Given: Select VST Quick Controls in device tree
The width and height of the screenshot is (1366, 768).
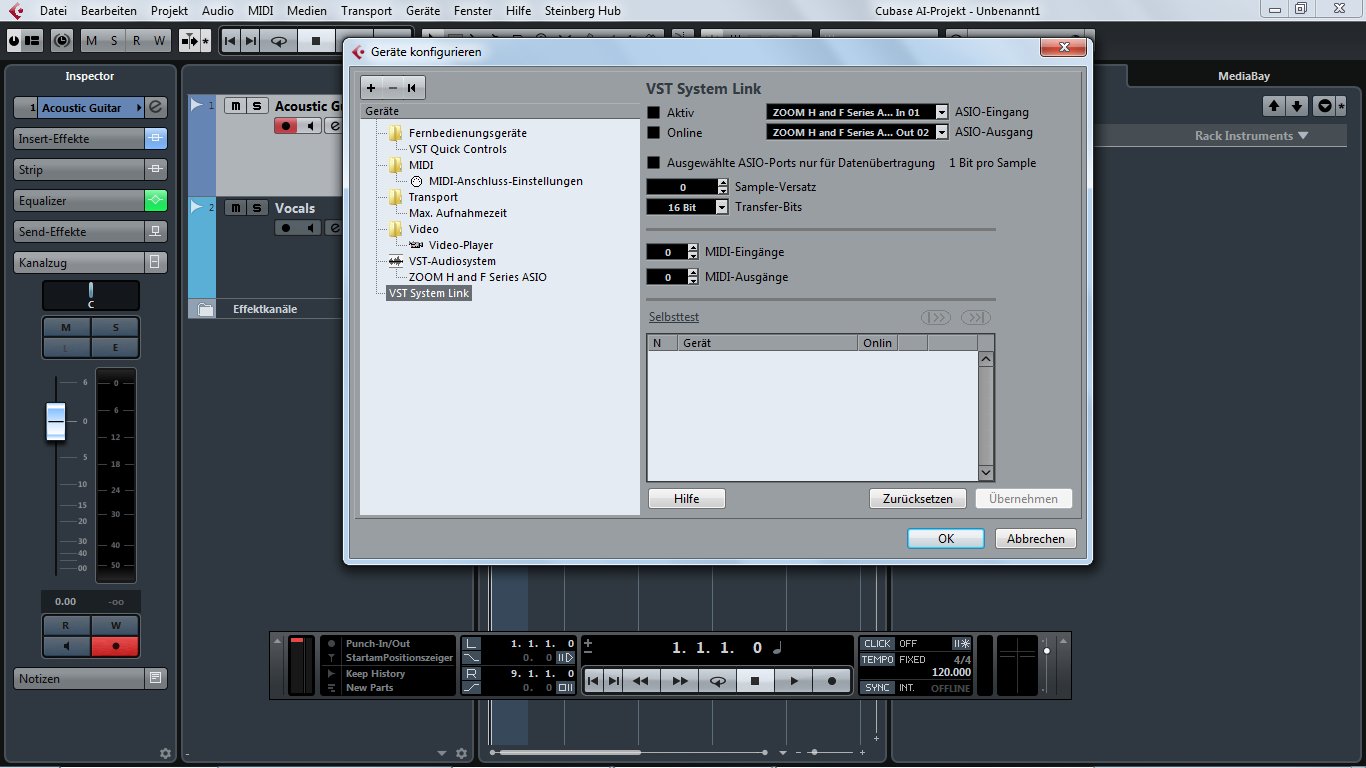Looking at the screenshot, I should 458,149.
